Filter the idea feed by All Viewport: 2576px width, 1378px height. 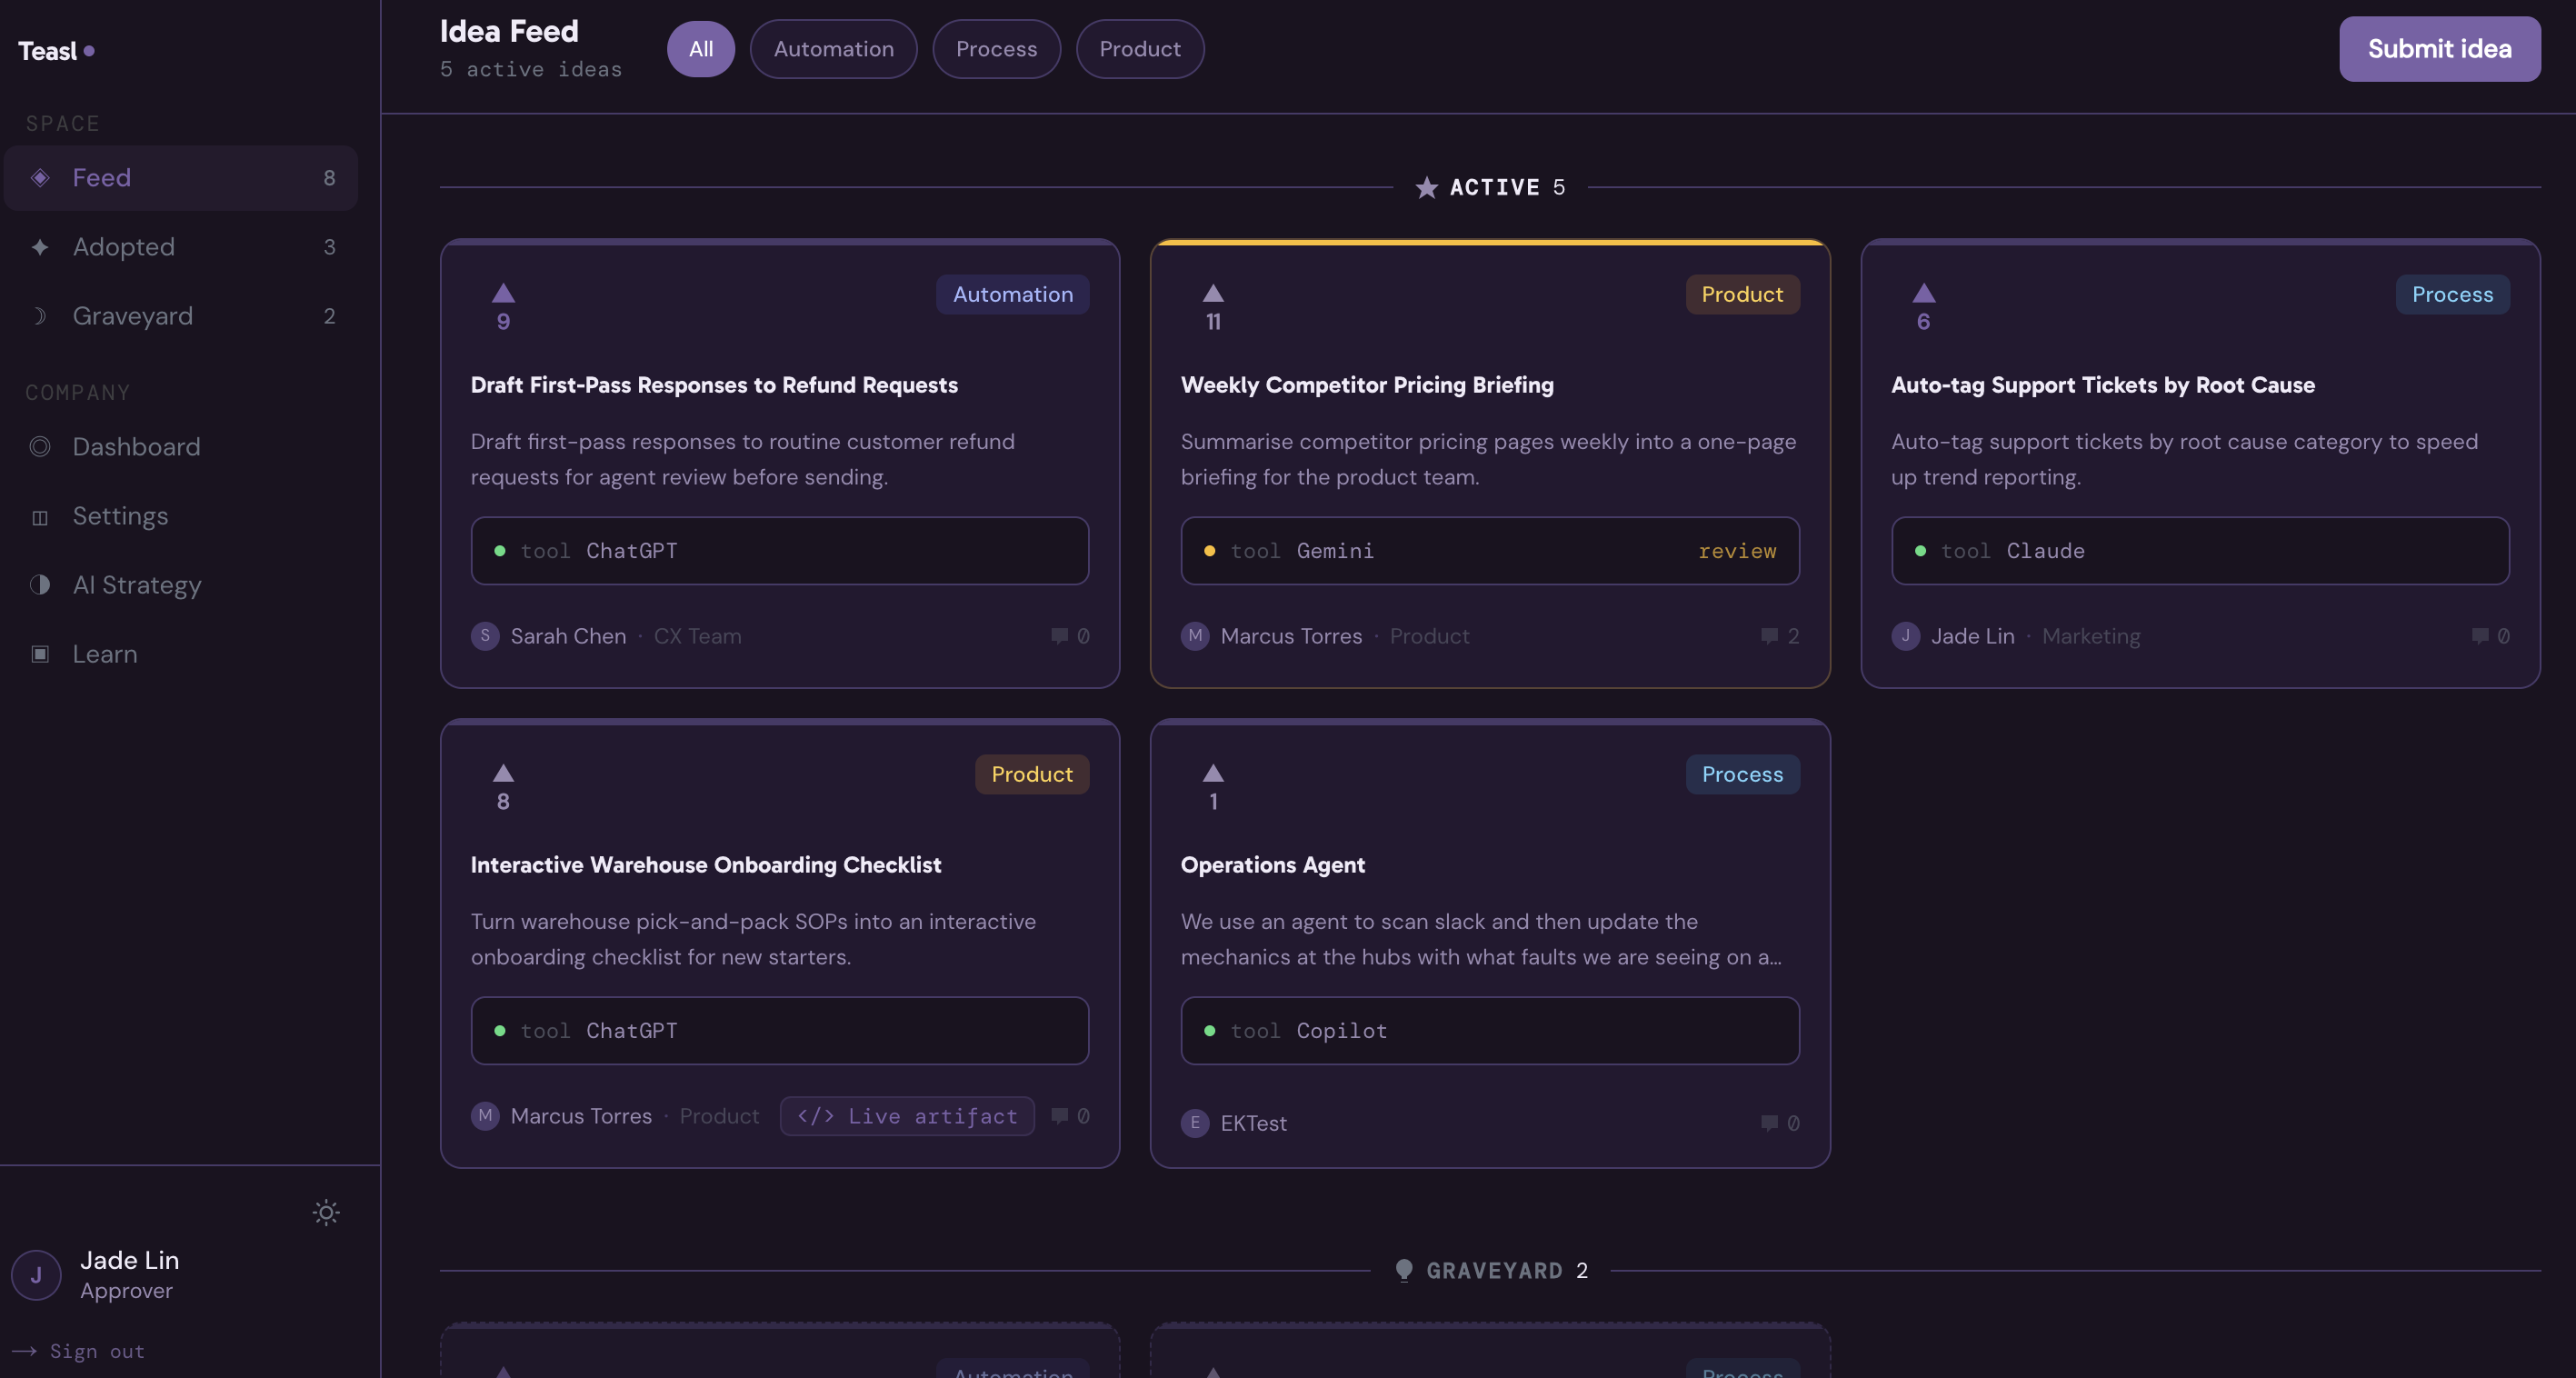(701, 49)
